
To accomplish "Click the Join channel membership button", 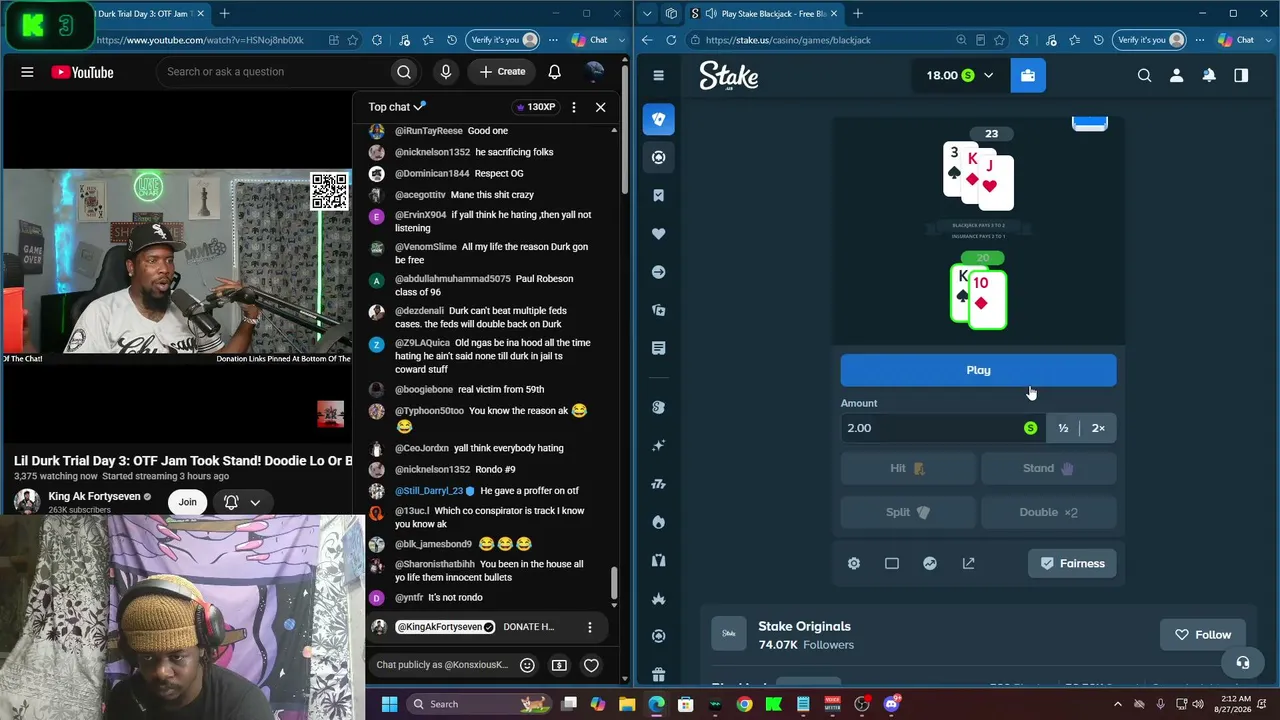I will (x=187, y=502).
